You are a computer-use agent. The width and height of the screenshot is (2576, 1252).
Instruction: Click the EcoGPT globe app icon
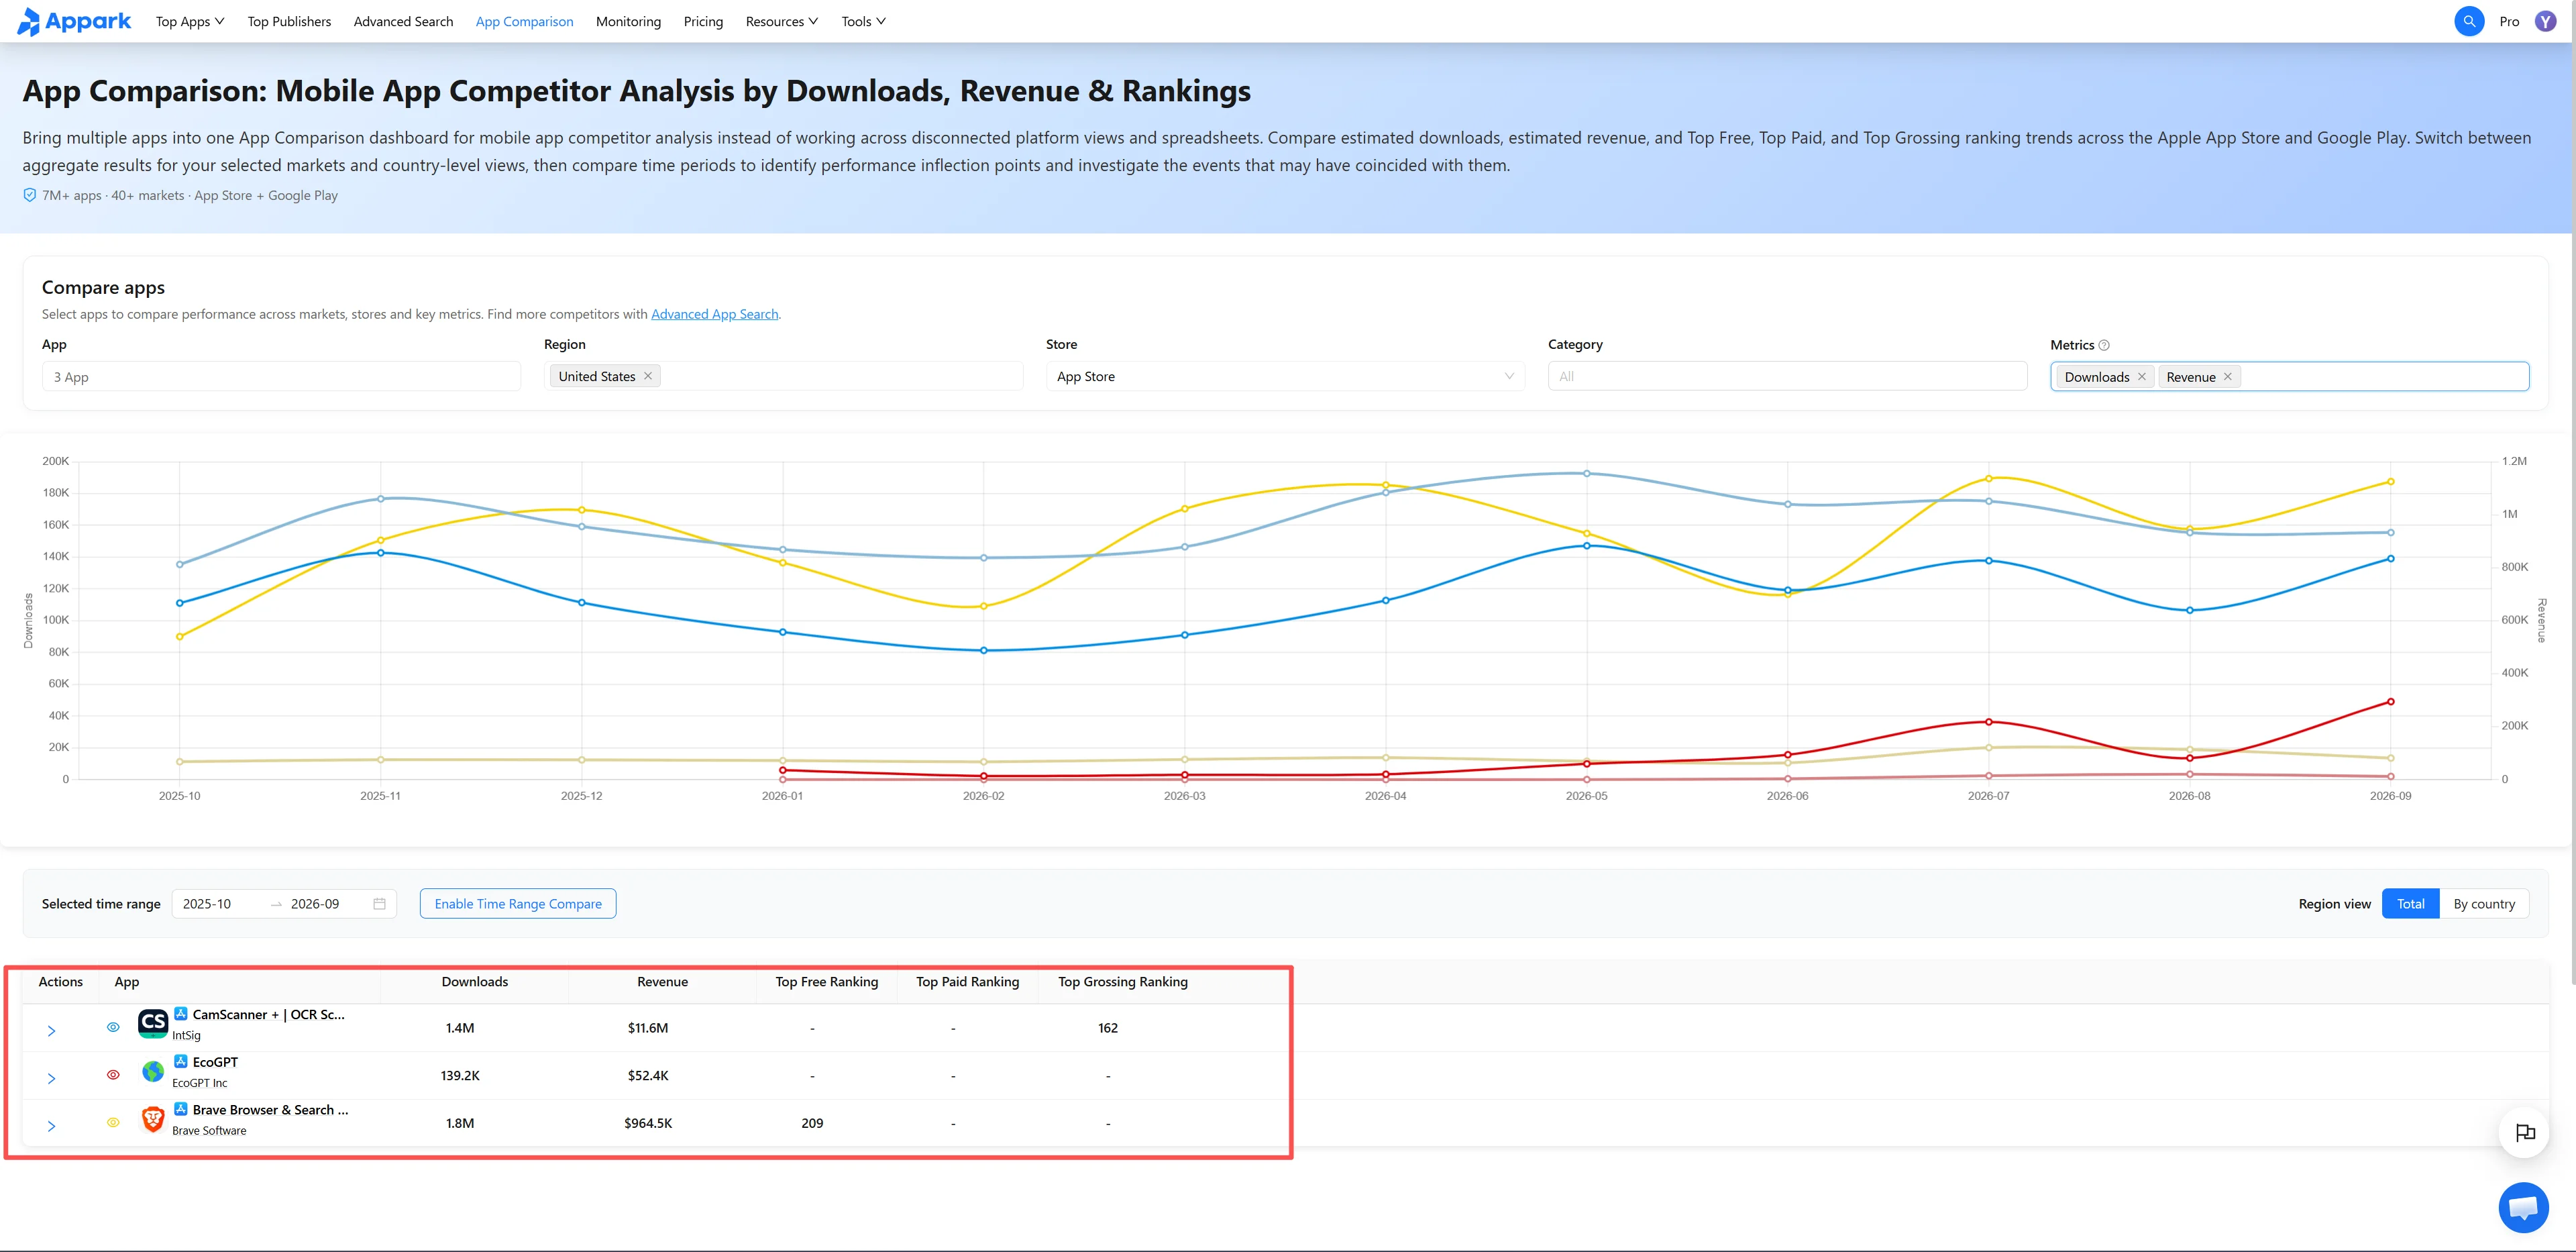[152, 1071]
